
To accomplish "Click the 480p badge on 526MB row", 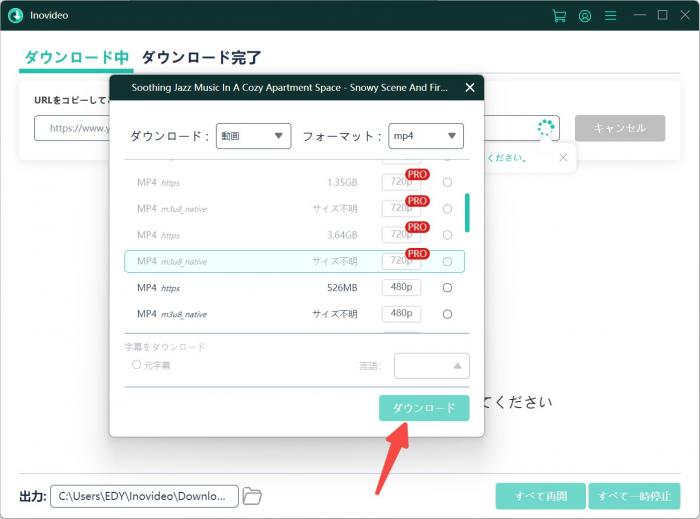I will [401, 287].
